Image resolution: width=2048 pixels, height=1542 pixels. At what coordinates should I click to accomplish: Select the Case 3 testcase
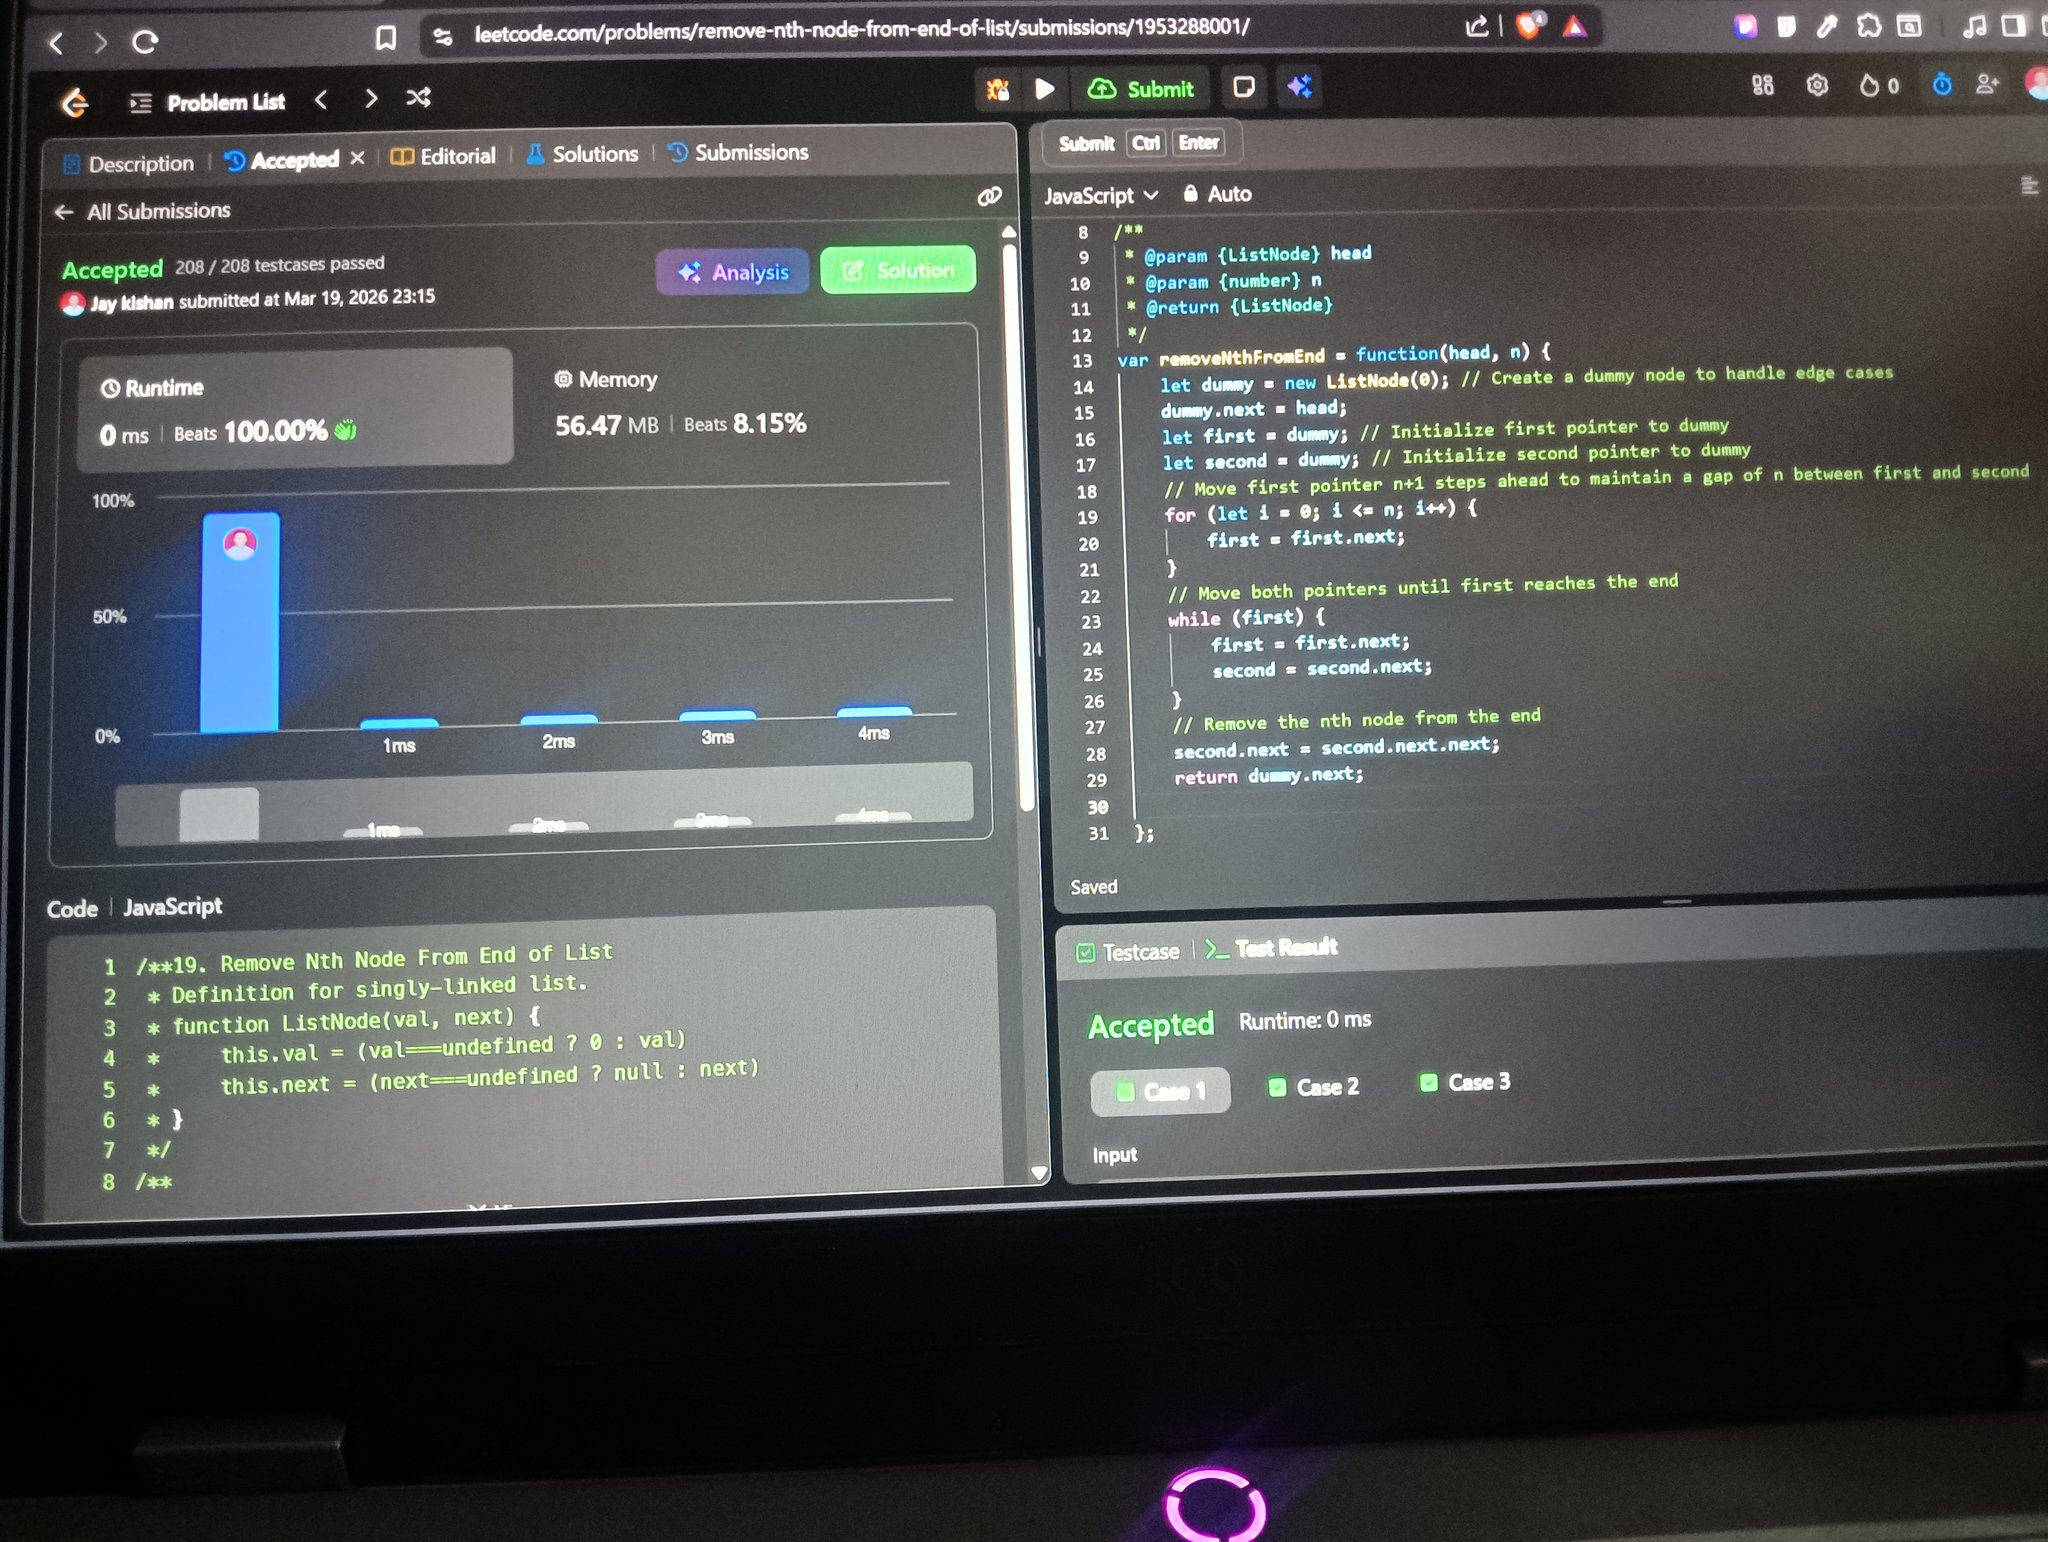pyautogui.click(x=1465, y=1083)
